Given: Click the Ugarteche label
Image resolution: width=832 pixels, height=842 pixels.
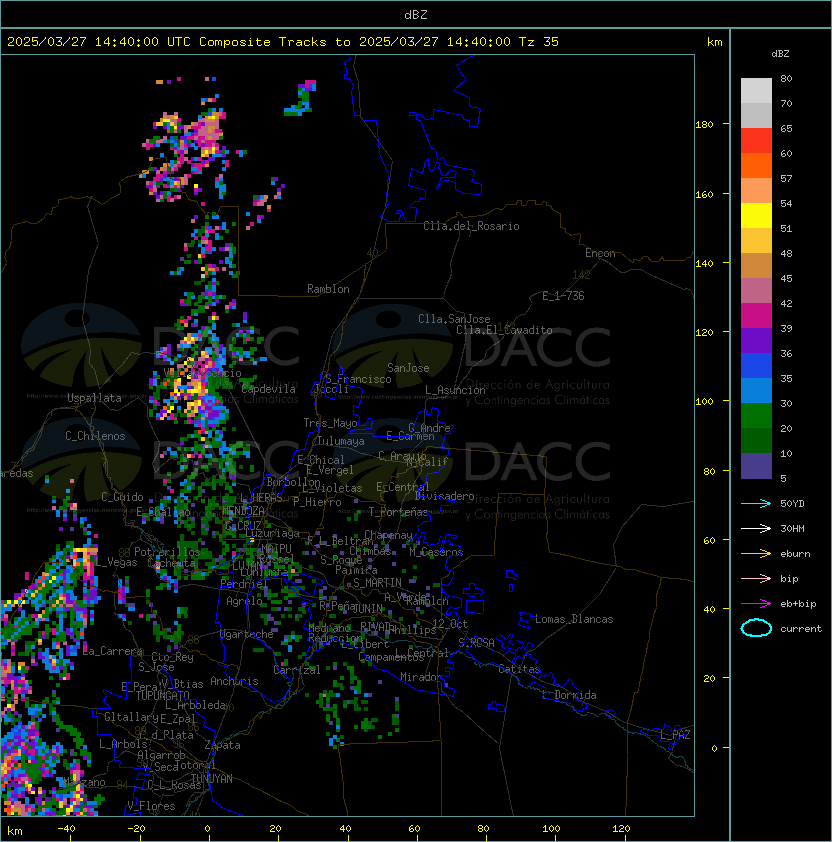Looking at the screenshot, I should [246, 634].
